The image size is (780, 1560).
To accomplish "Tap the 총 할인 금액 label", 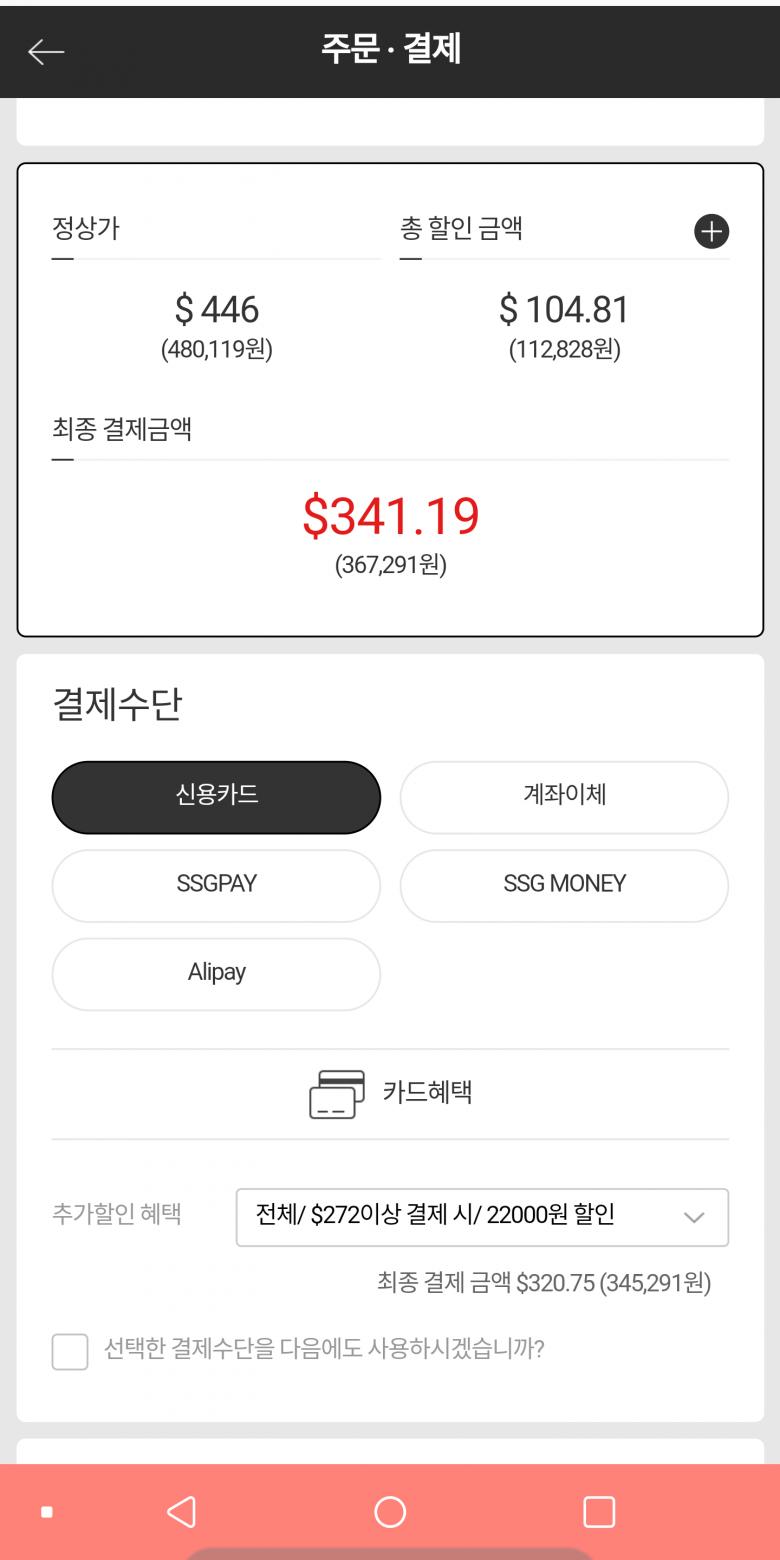I will pos(461,229).
